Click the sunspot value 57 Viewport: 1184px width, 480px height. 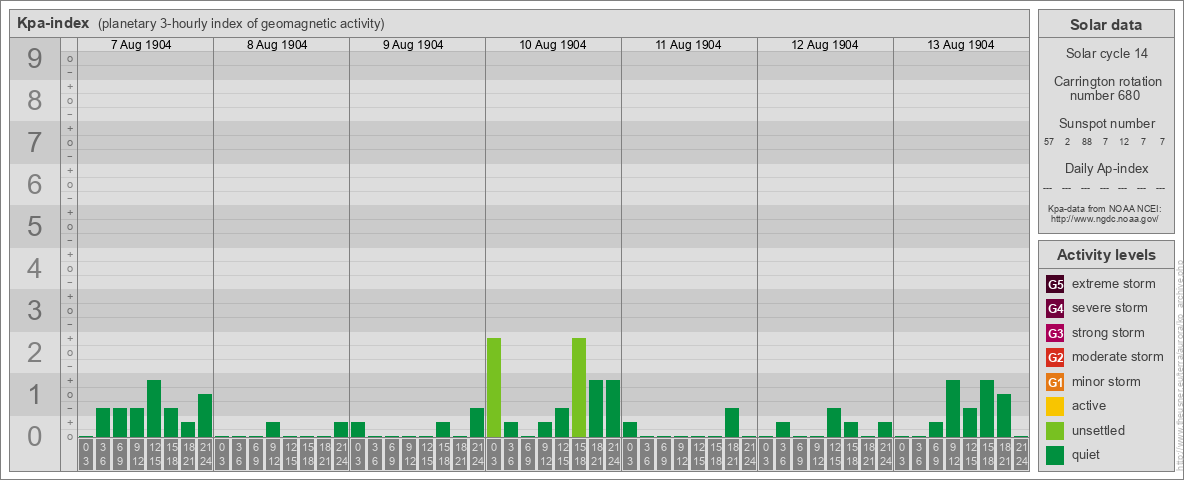[x=1049, y=142]
